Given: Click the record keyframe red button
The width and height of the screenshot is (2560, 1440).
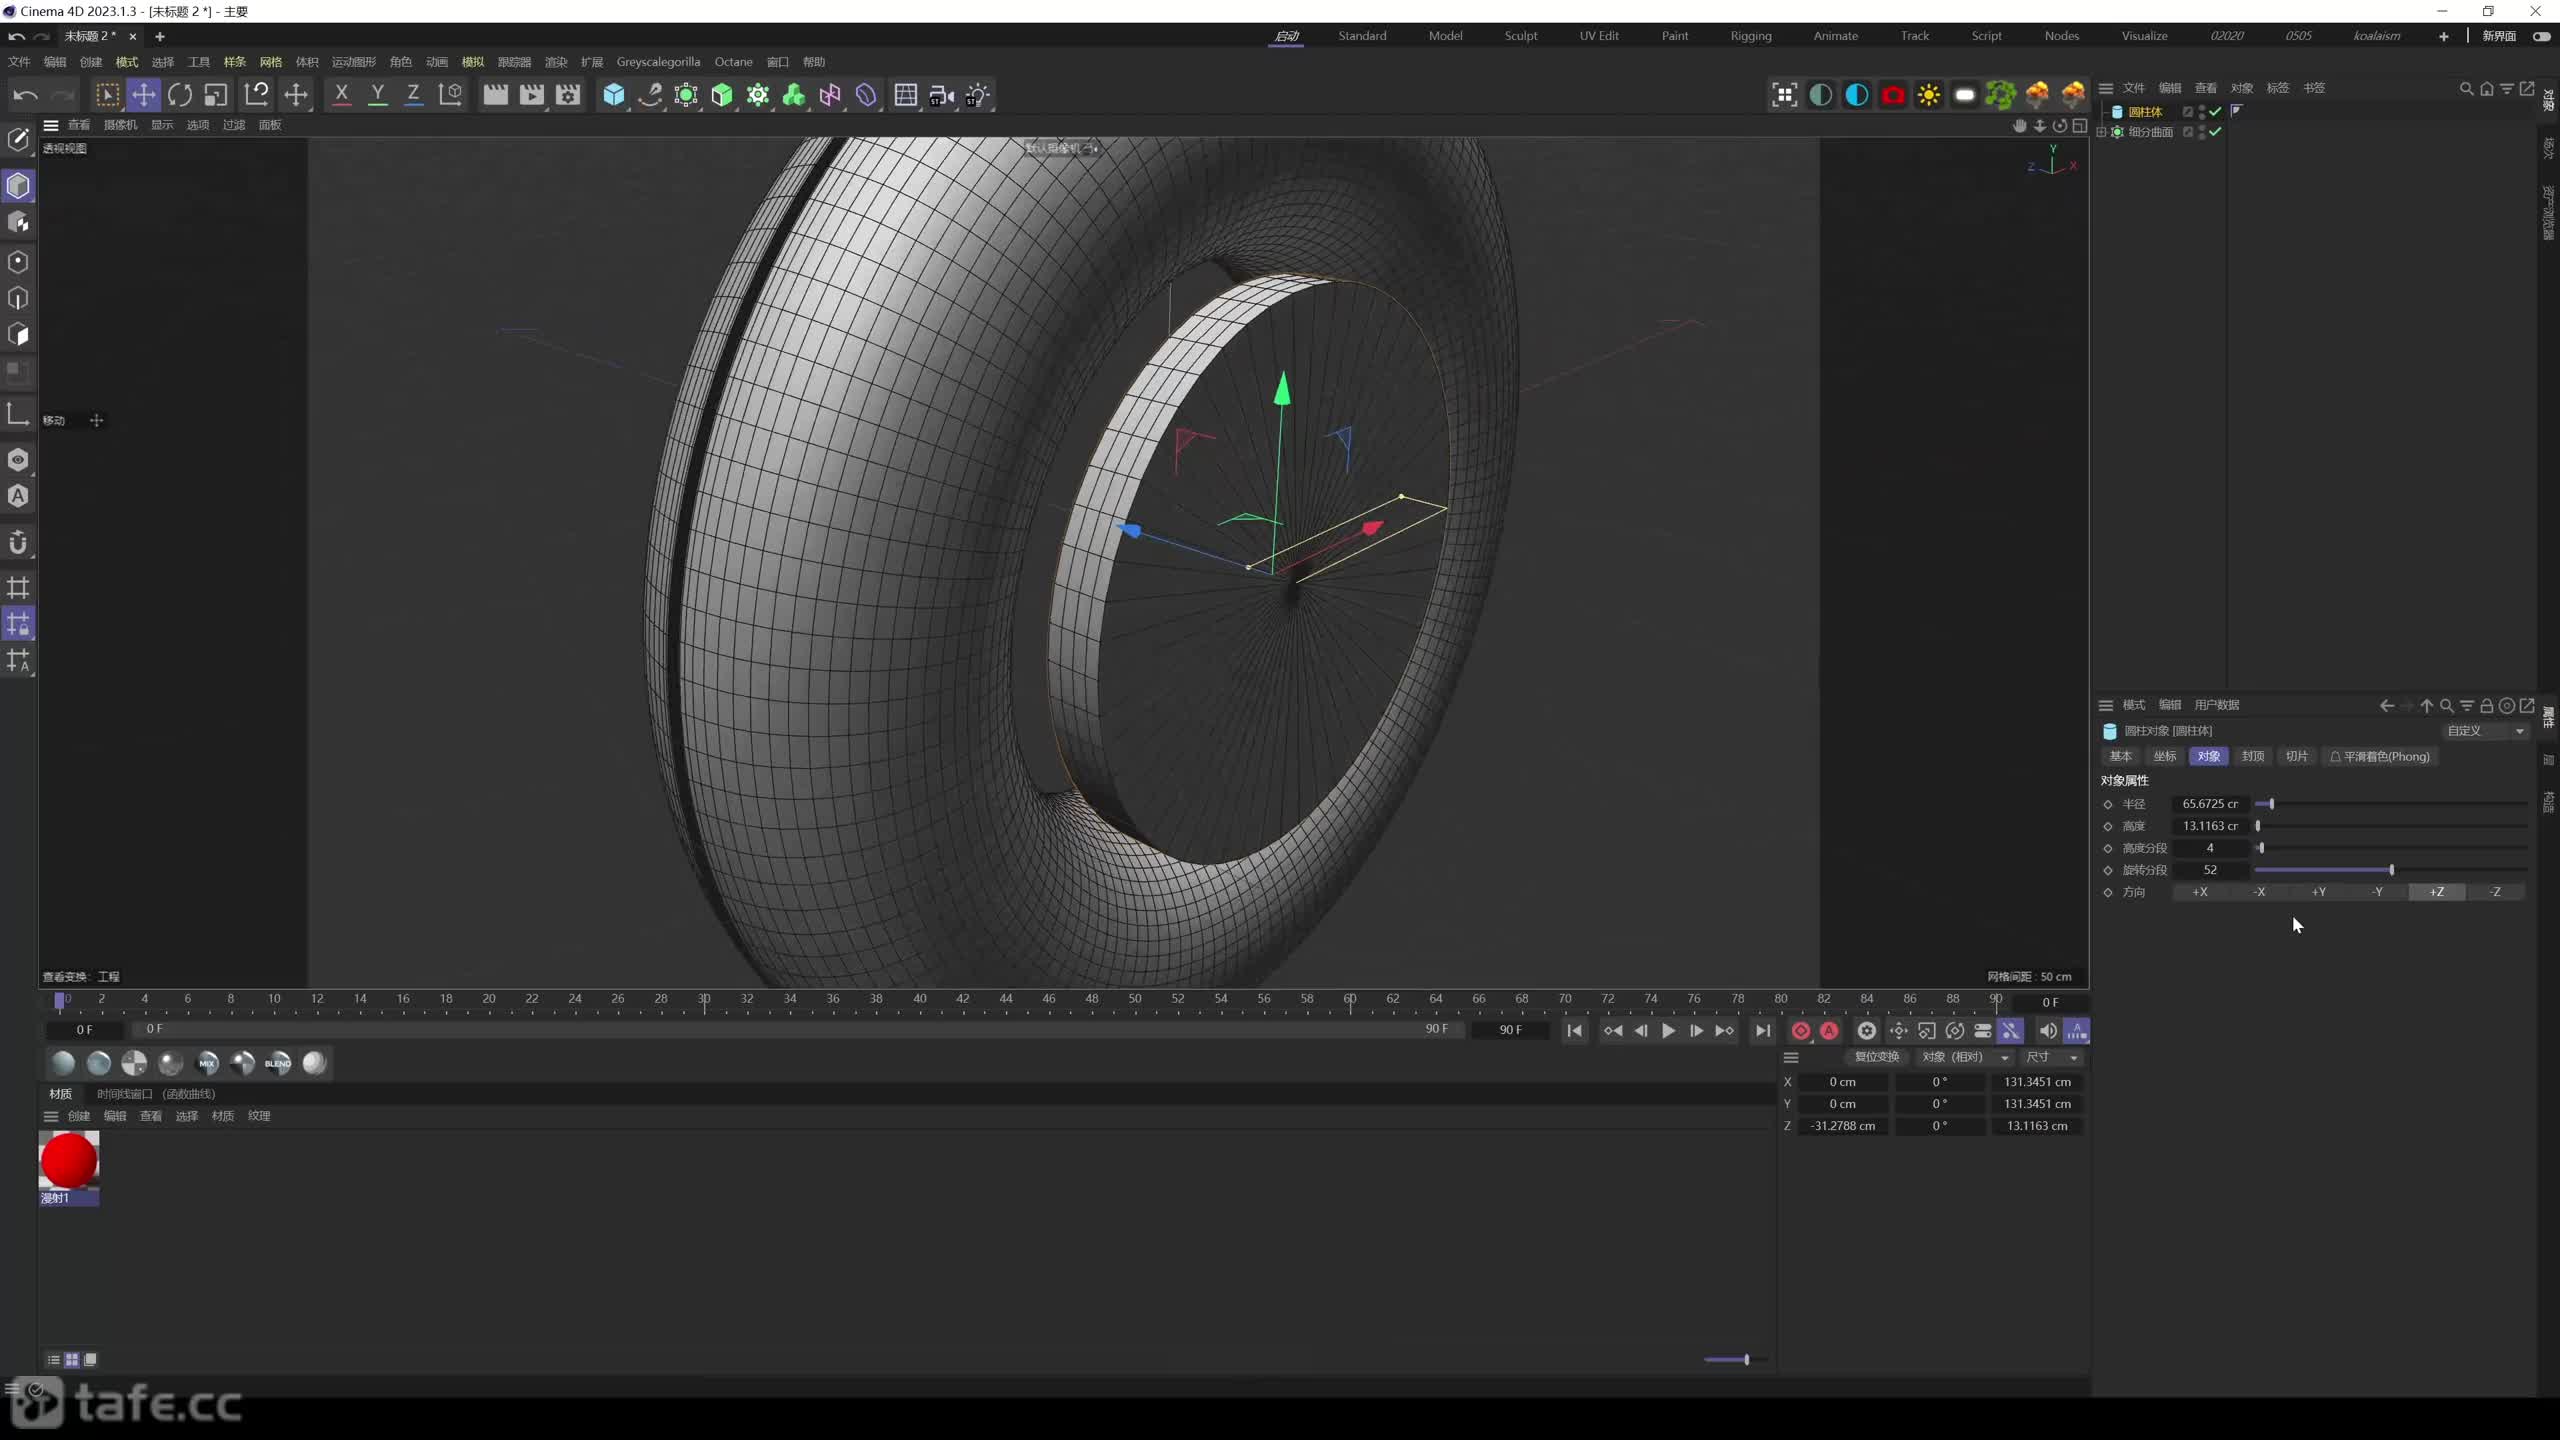Looking at the screenshot, I should coord(1801,1031).
